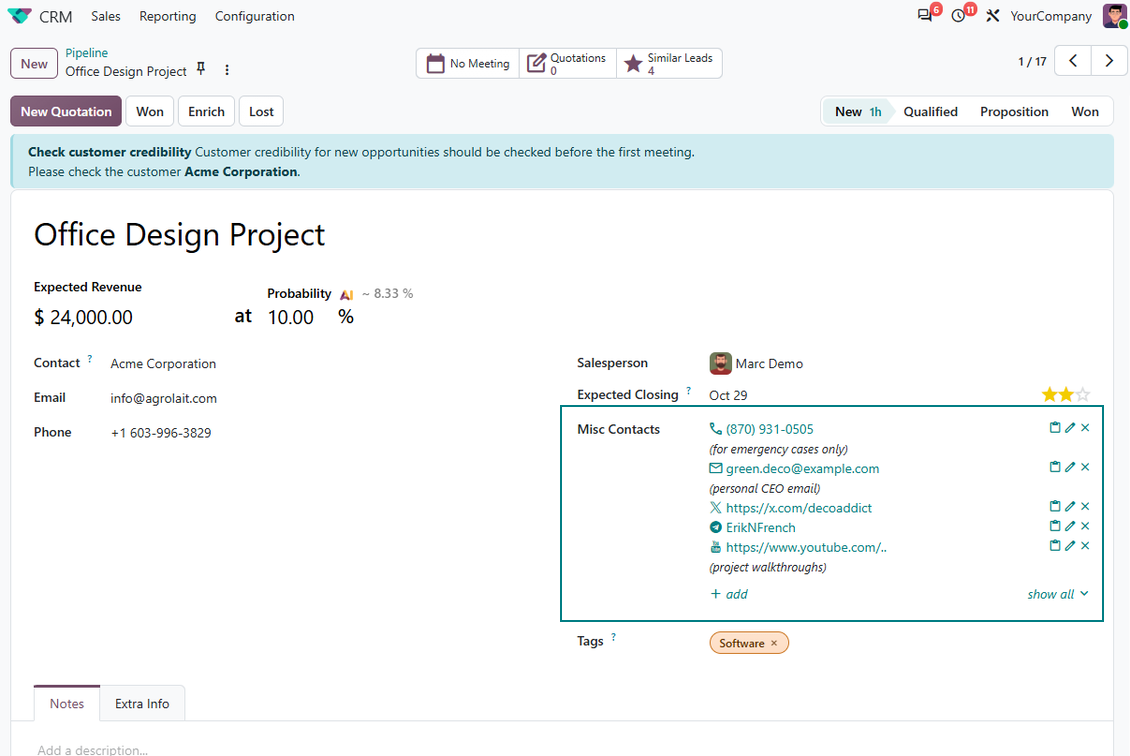Open the Reporting menu
Image resolution: width=1130 pixels, height=756 pixels.
click(x=167, y=16)
